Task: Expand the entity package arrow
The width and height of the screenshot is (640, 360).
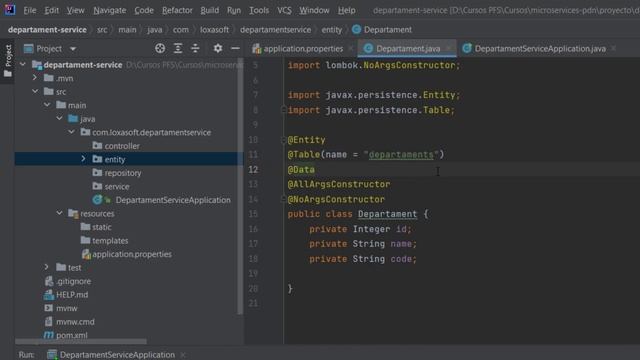Action: pos(84,159)
